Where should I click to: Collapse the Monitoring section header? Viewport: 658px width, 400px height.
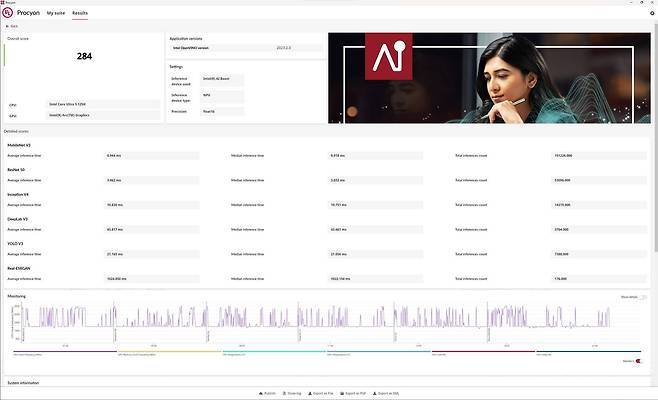pyautogui.click(x=16, y=296)
